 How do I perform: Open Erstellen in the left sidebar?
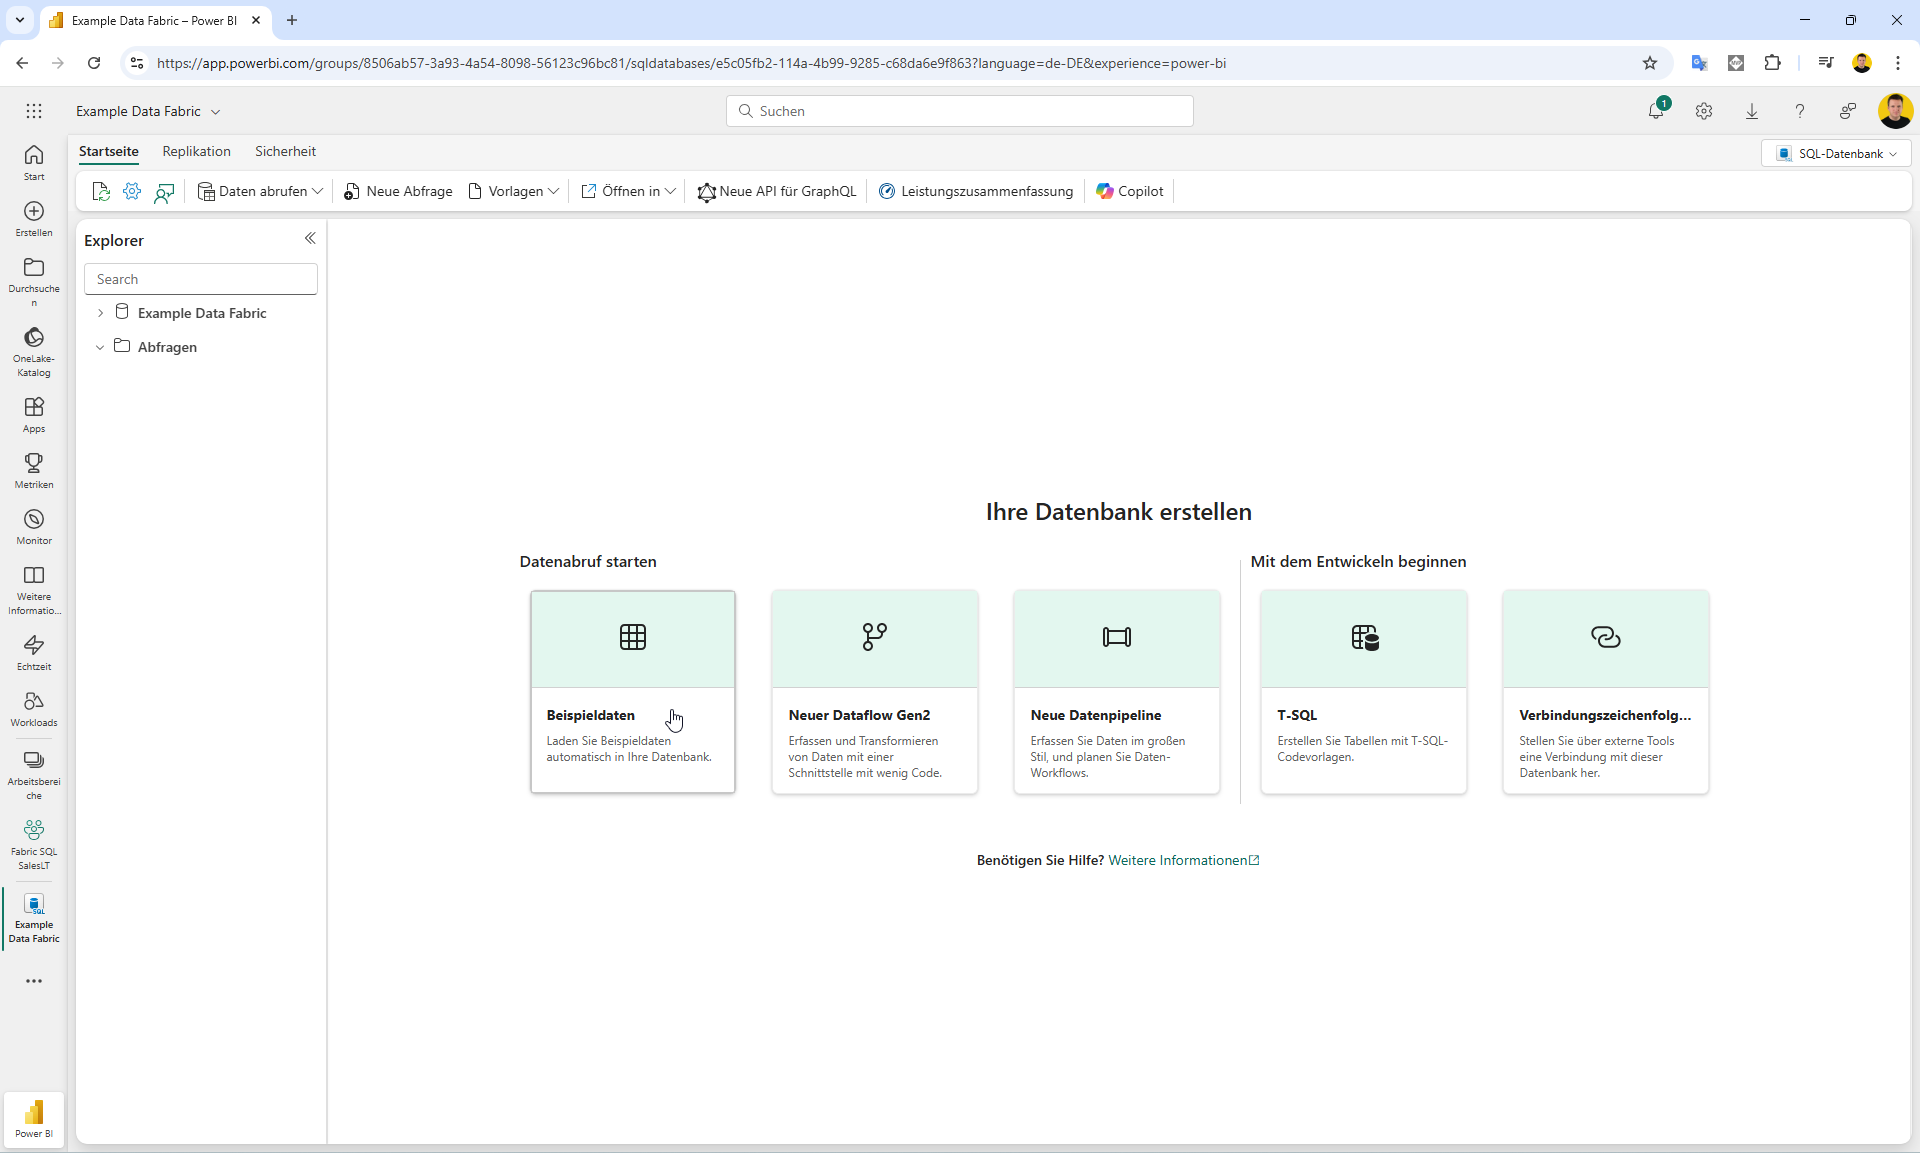coord(34,219)
